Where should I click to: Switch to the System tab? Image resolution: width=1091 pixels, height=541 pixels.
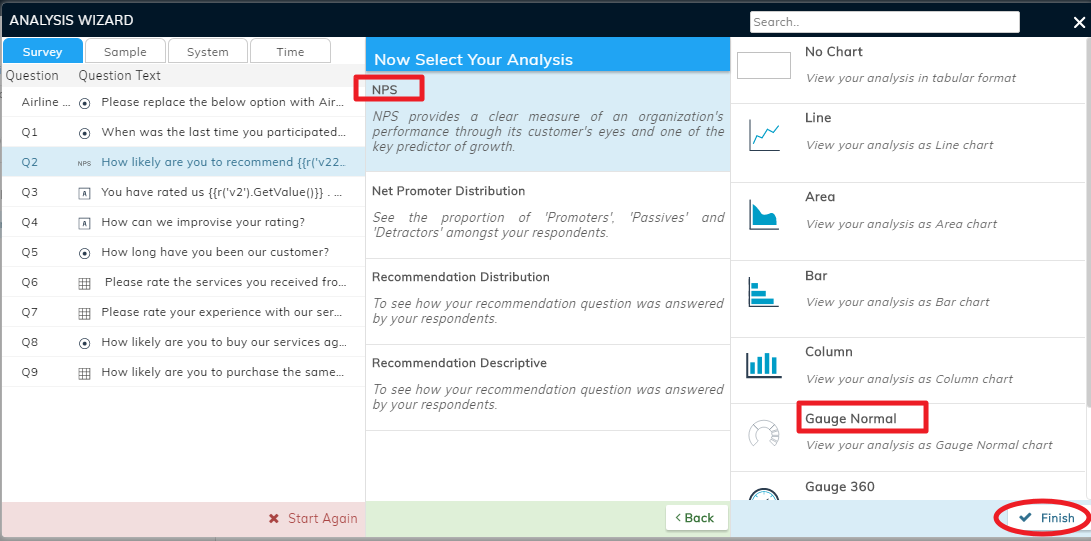(x=207, y=51)
